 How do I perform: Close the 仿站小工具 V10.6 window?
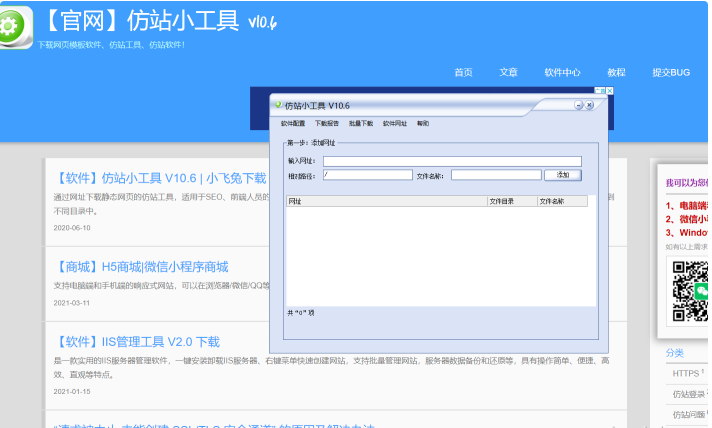click(589, 105)
